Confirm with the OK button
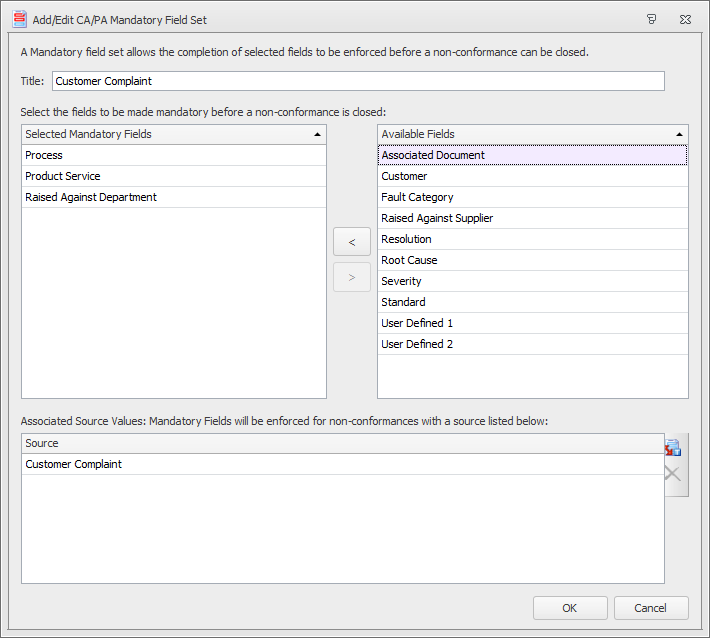 tap(570, 608)
